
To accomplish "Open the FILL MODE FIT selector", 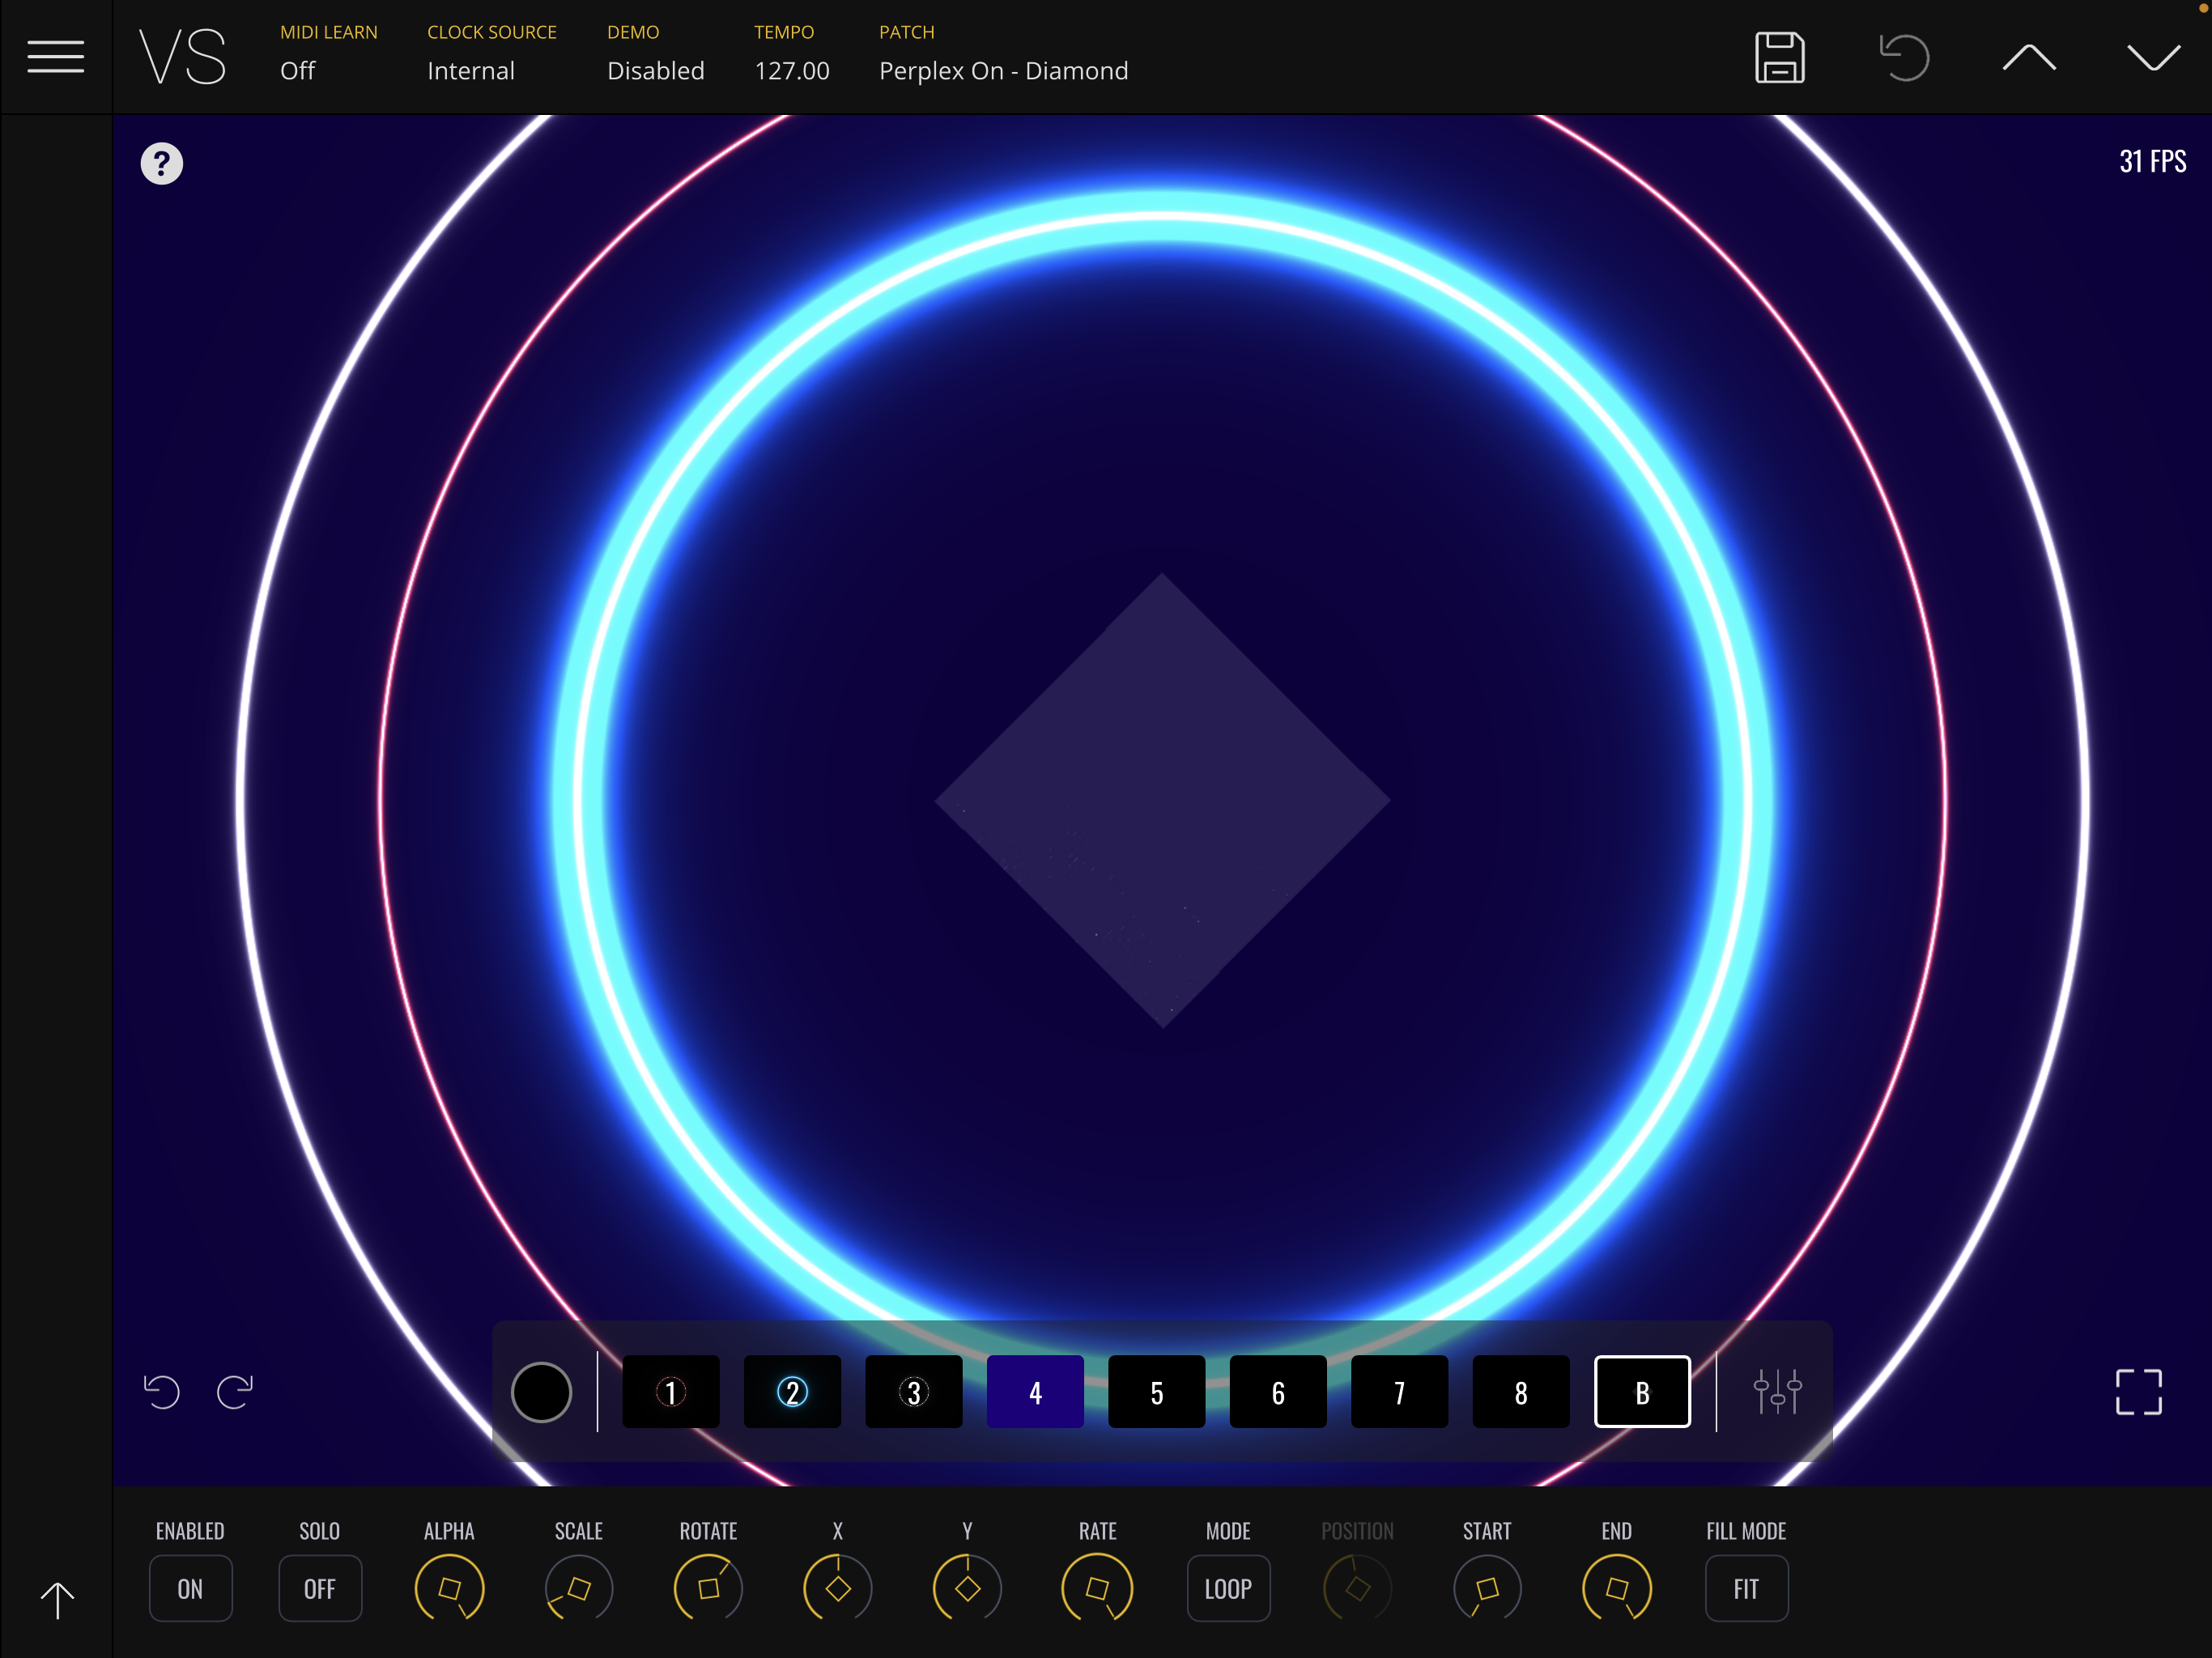I will coord(1746,1588).
